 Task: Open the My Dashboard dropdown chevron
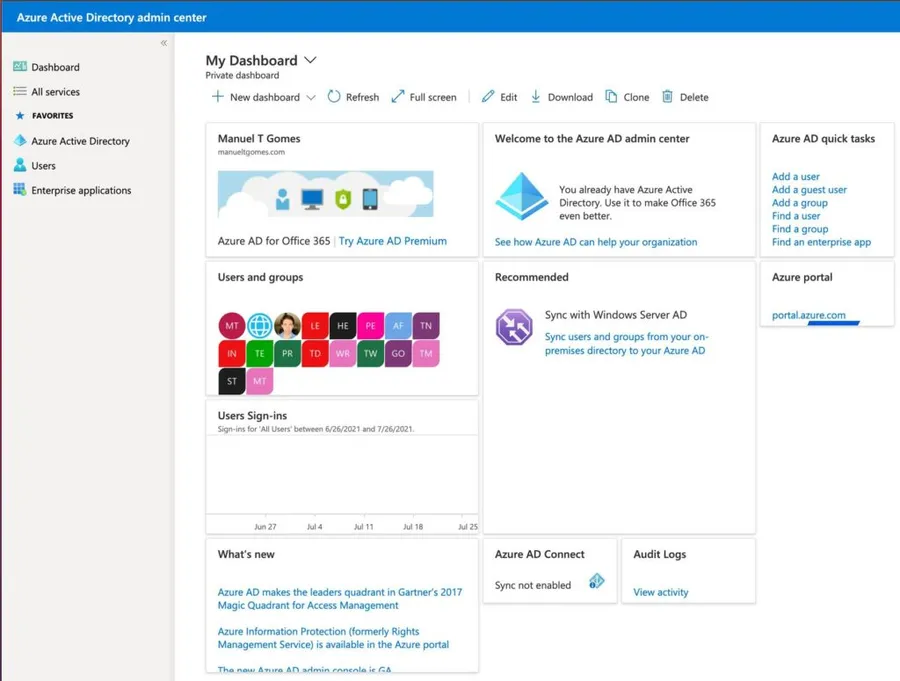coord(310,60)
